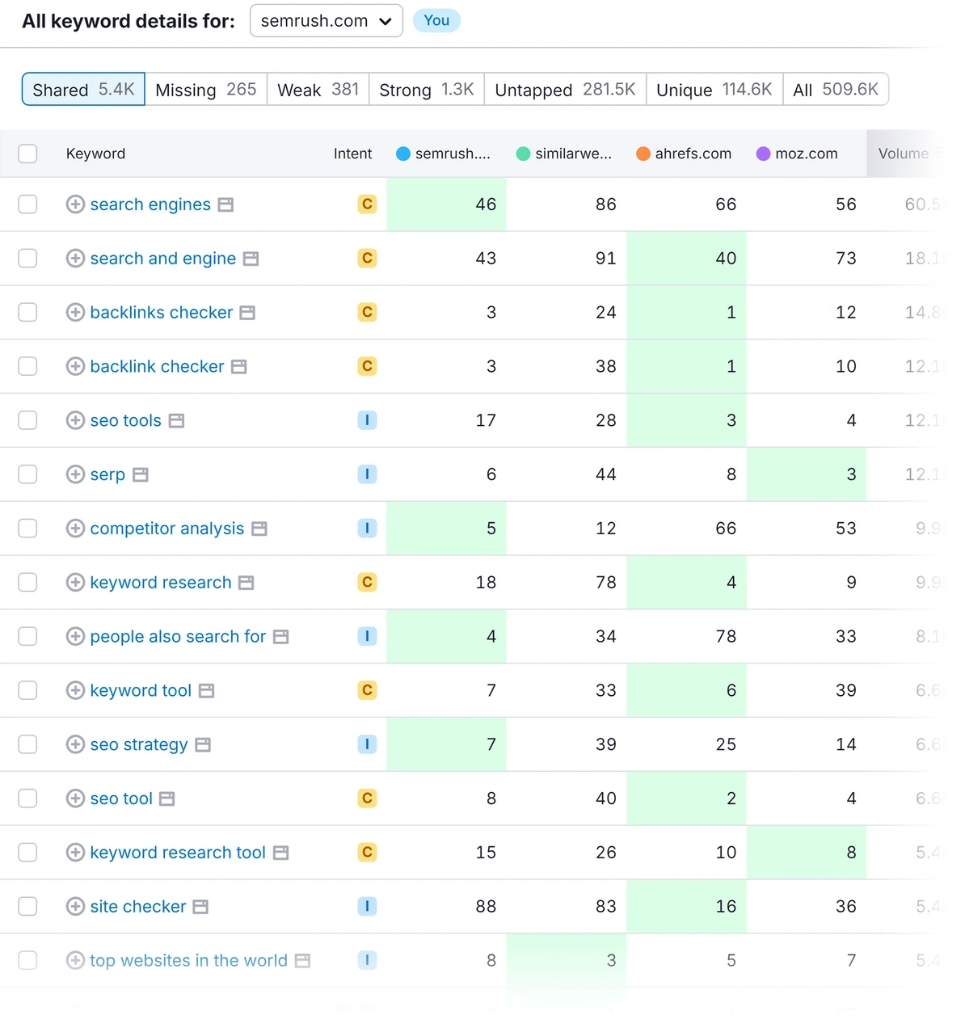The image size is (969, 1024).
Task: Tick the checkbox for site checker row
Action: [27, 906]
